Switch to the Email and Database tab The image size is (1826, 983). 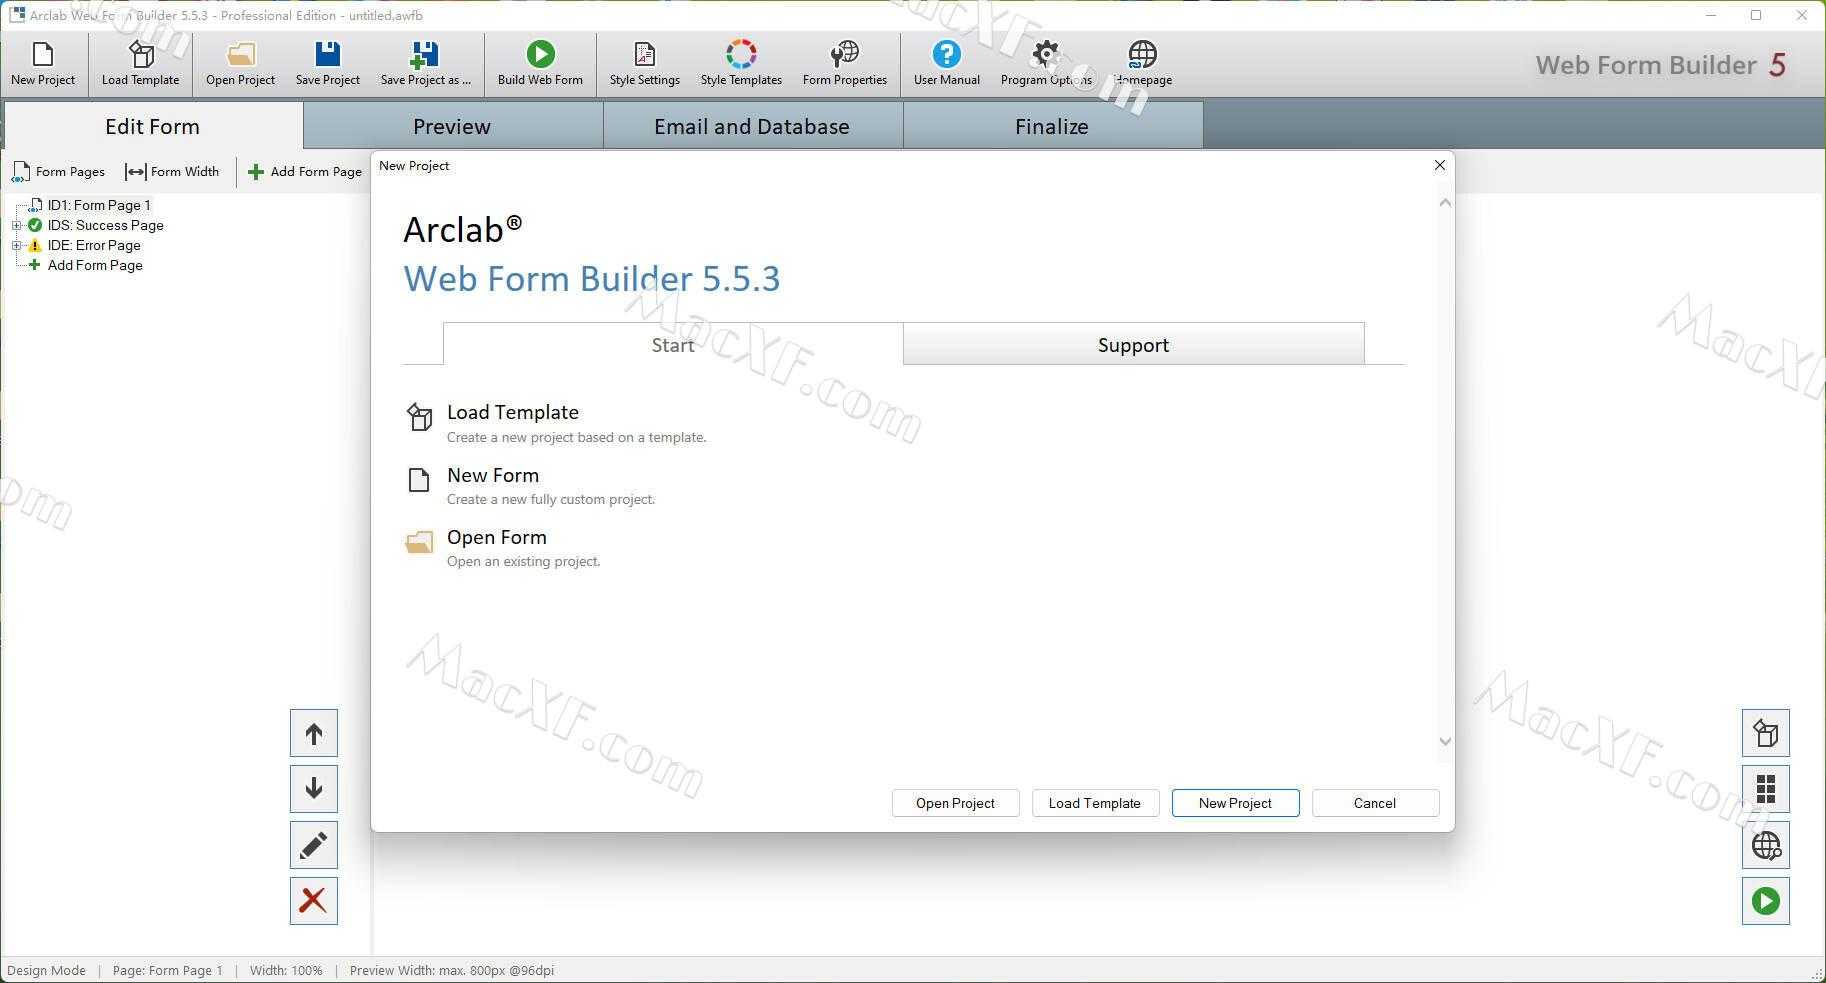click(752, 126)
